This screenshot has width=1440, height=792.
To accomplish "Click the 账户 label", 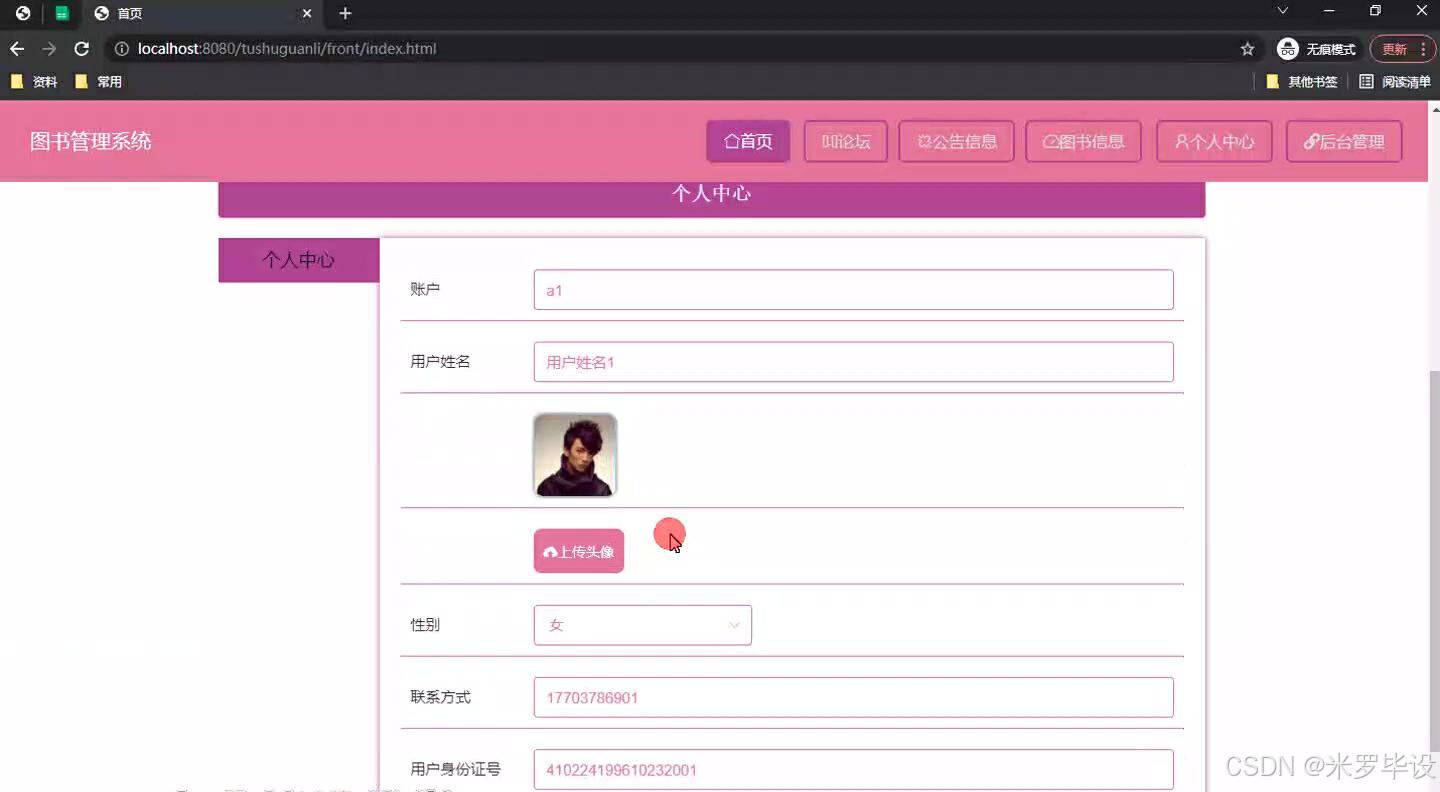I will click(425, 289).
